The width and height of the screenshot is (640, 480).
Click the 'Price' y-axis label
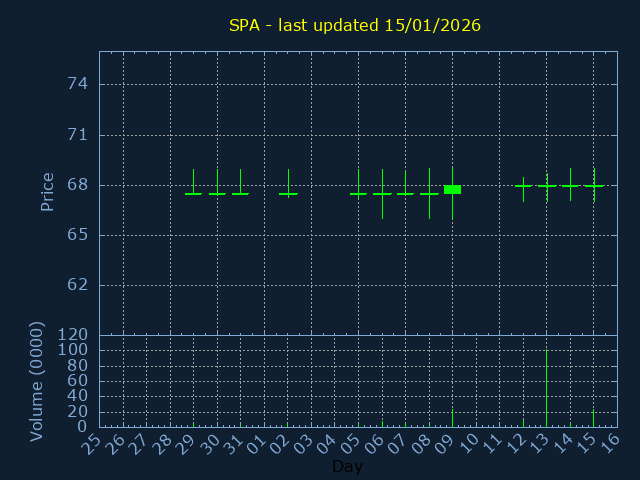tap(47, 191)
